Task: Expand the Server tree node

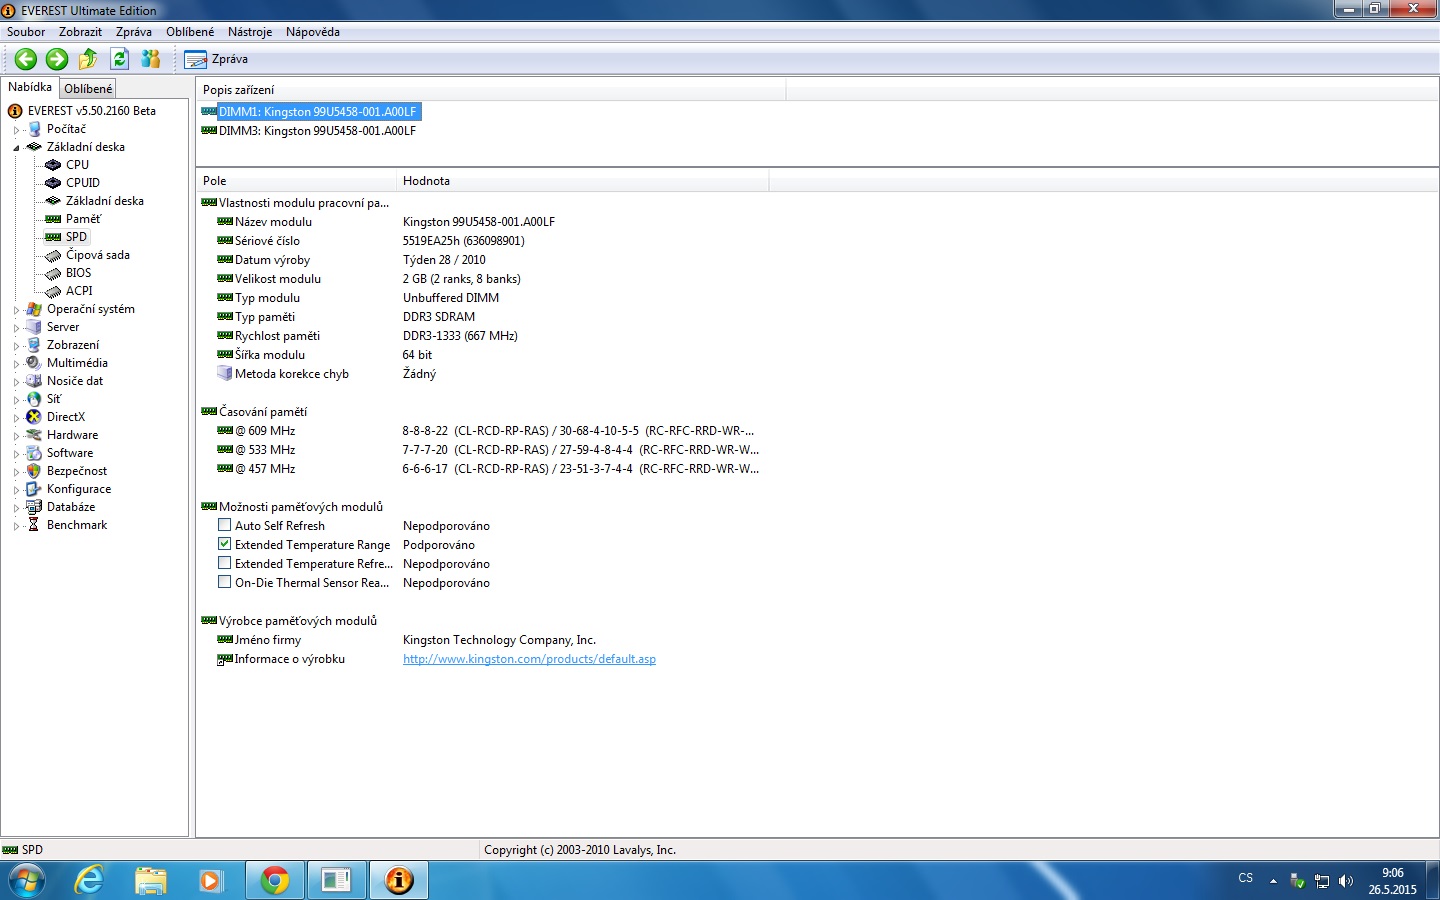Action: coord(16,327)
